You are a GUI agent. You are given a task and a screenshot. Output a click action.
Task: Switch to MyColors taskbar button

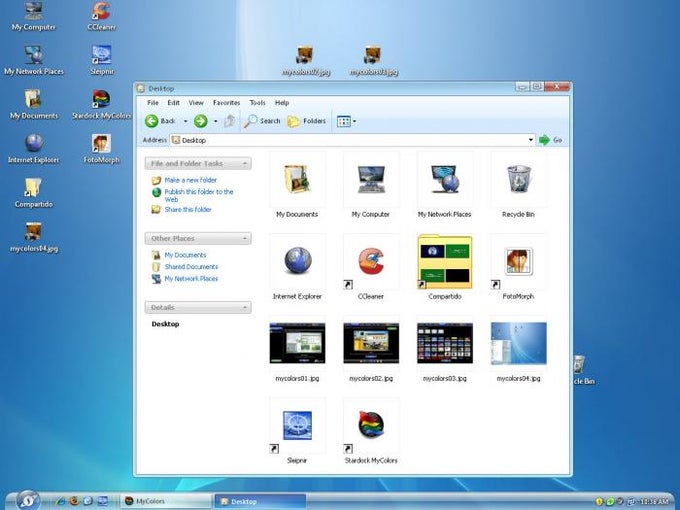point(166,501)
